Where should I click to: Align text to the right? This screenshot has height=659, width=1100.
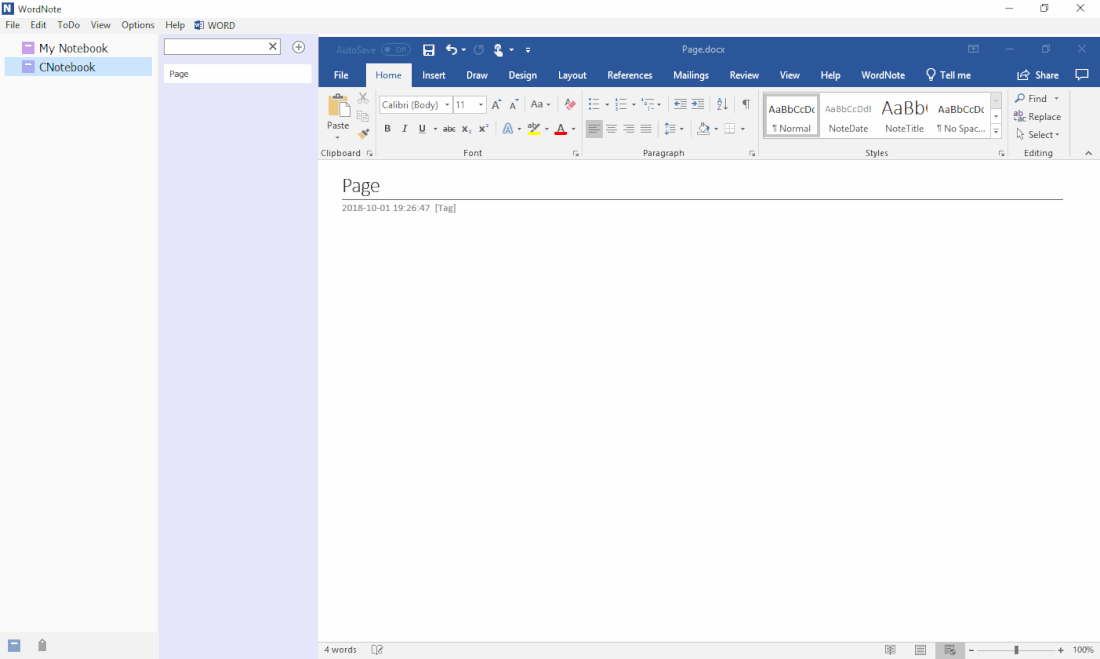click(x=629, y=129)
